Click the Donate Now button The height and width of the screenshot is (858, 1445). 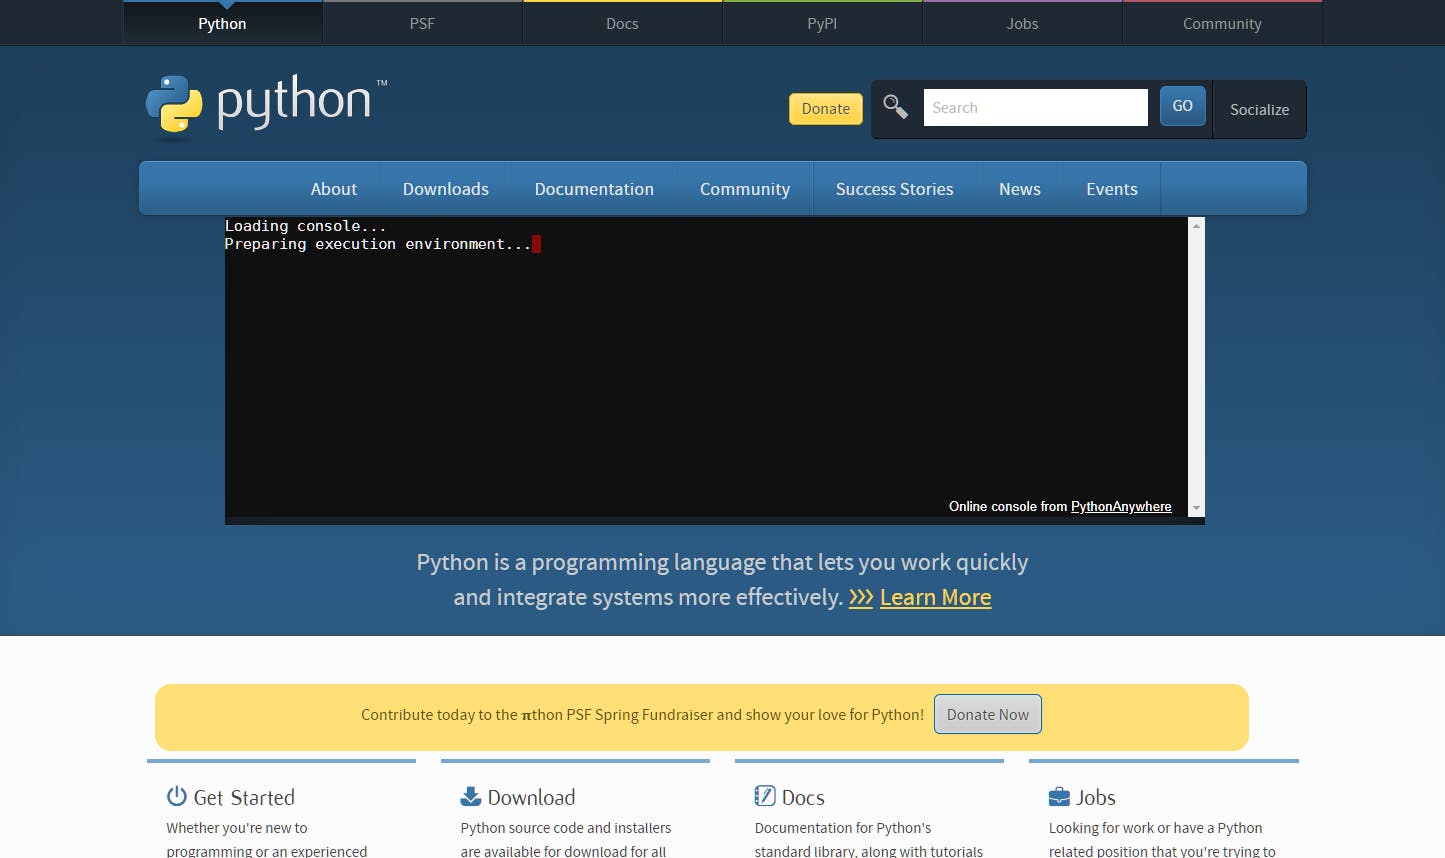pyautogui.click(x=988, y=714)
